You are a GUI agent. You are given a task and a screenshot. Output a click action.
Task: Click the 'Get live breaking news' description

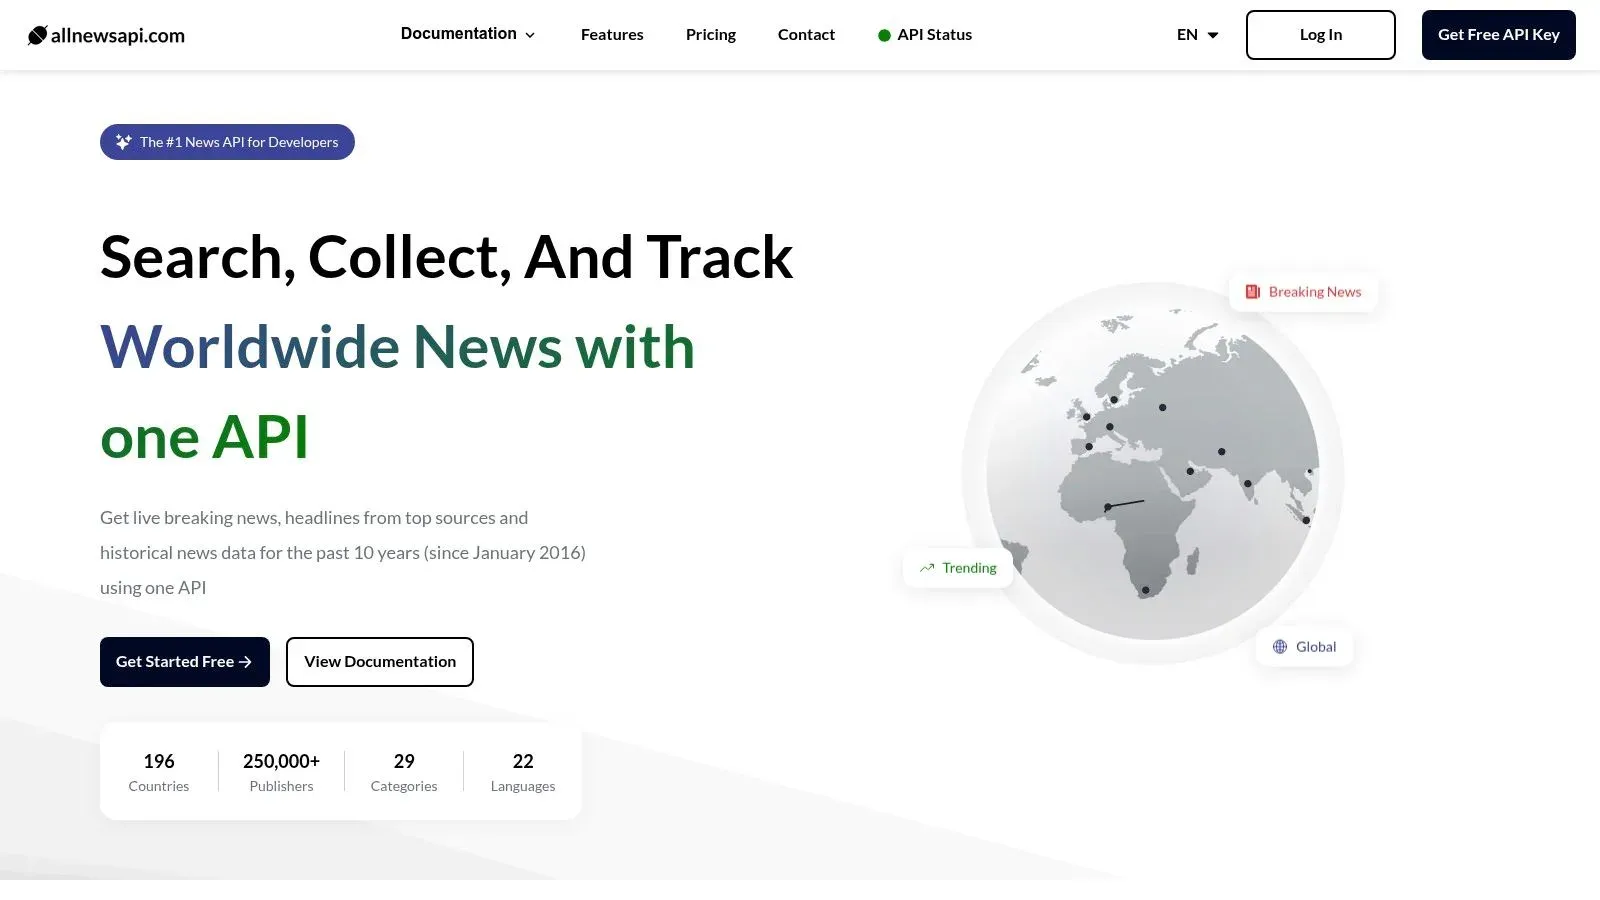pos(343,553)
